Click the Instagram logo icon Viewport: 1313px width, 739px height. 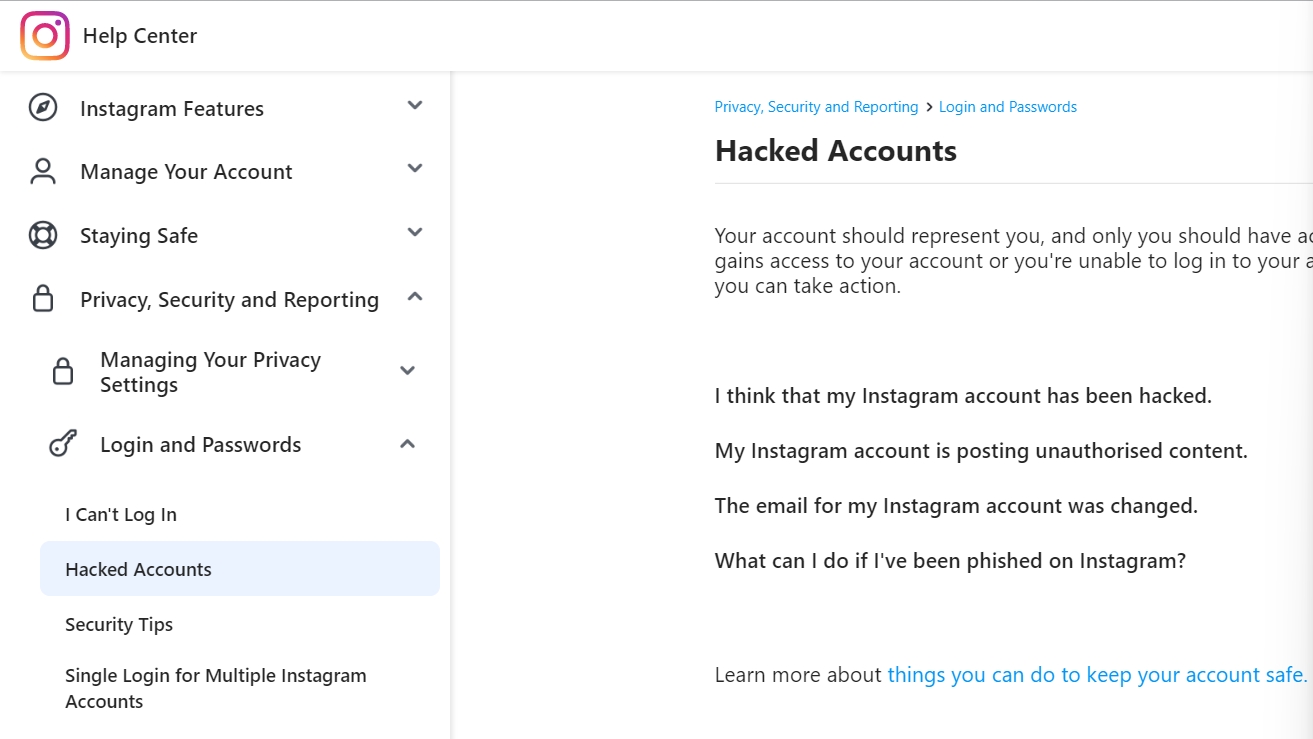point(45,36)
